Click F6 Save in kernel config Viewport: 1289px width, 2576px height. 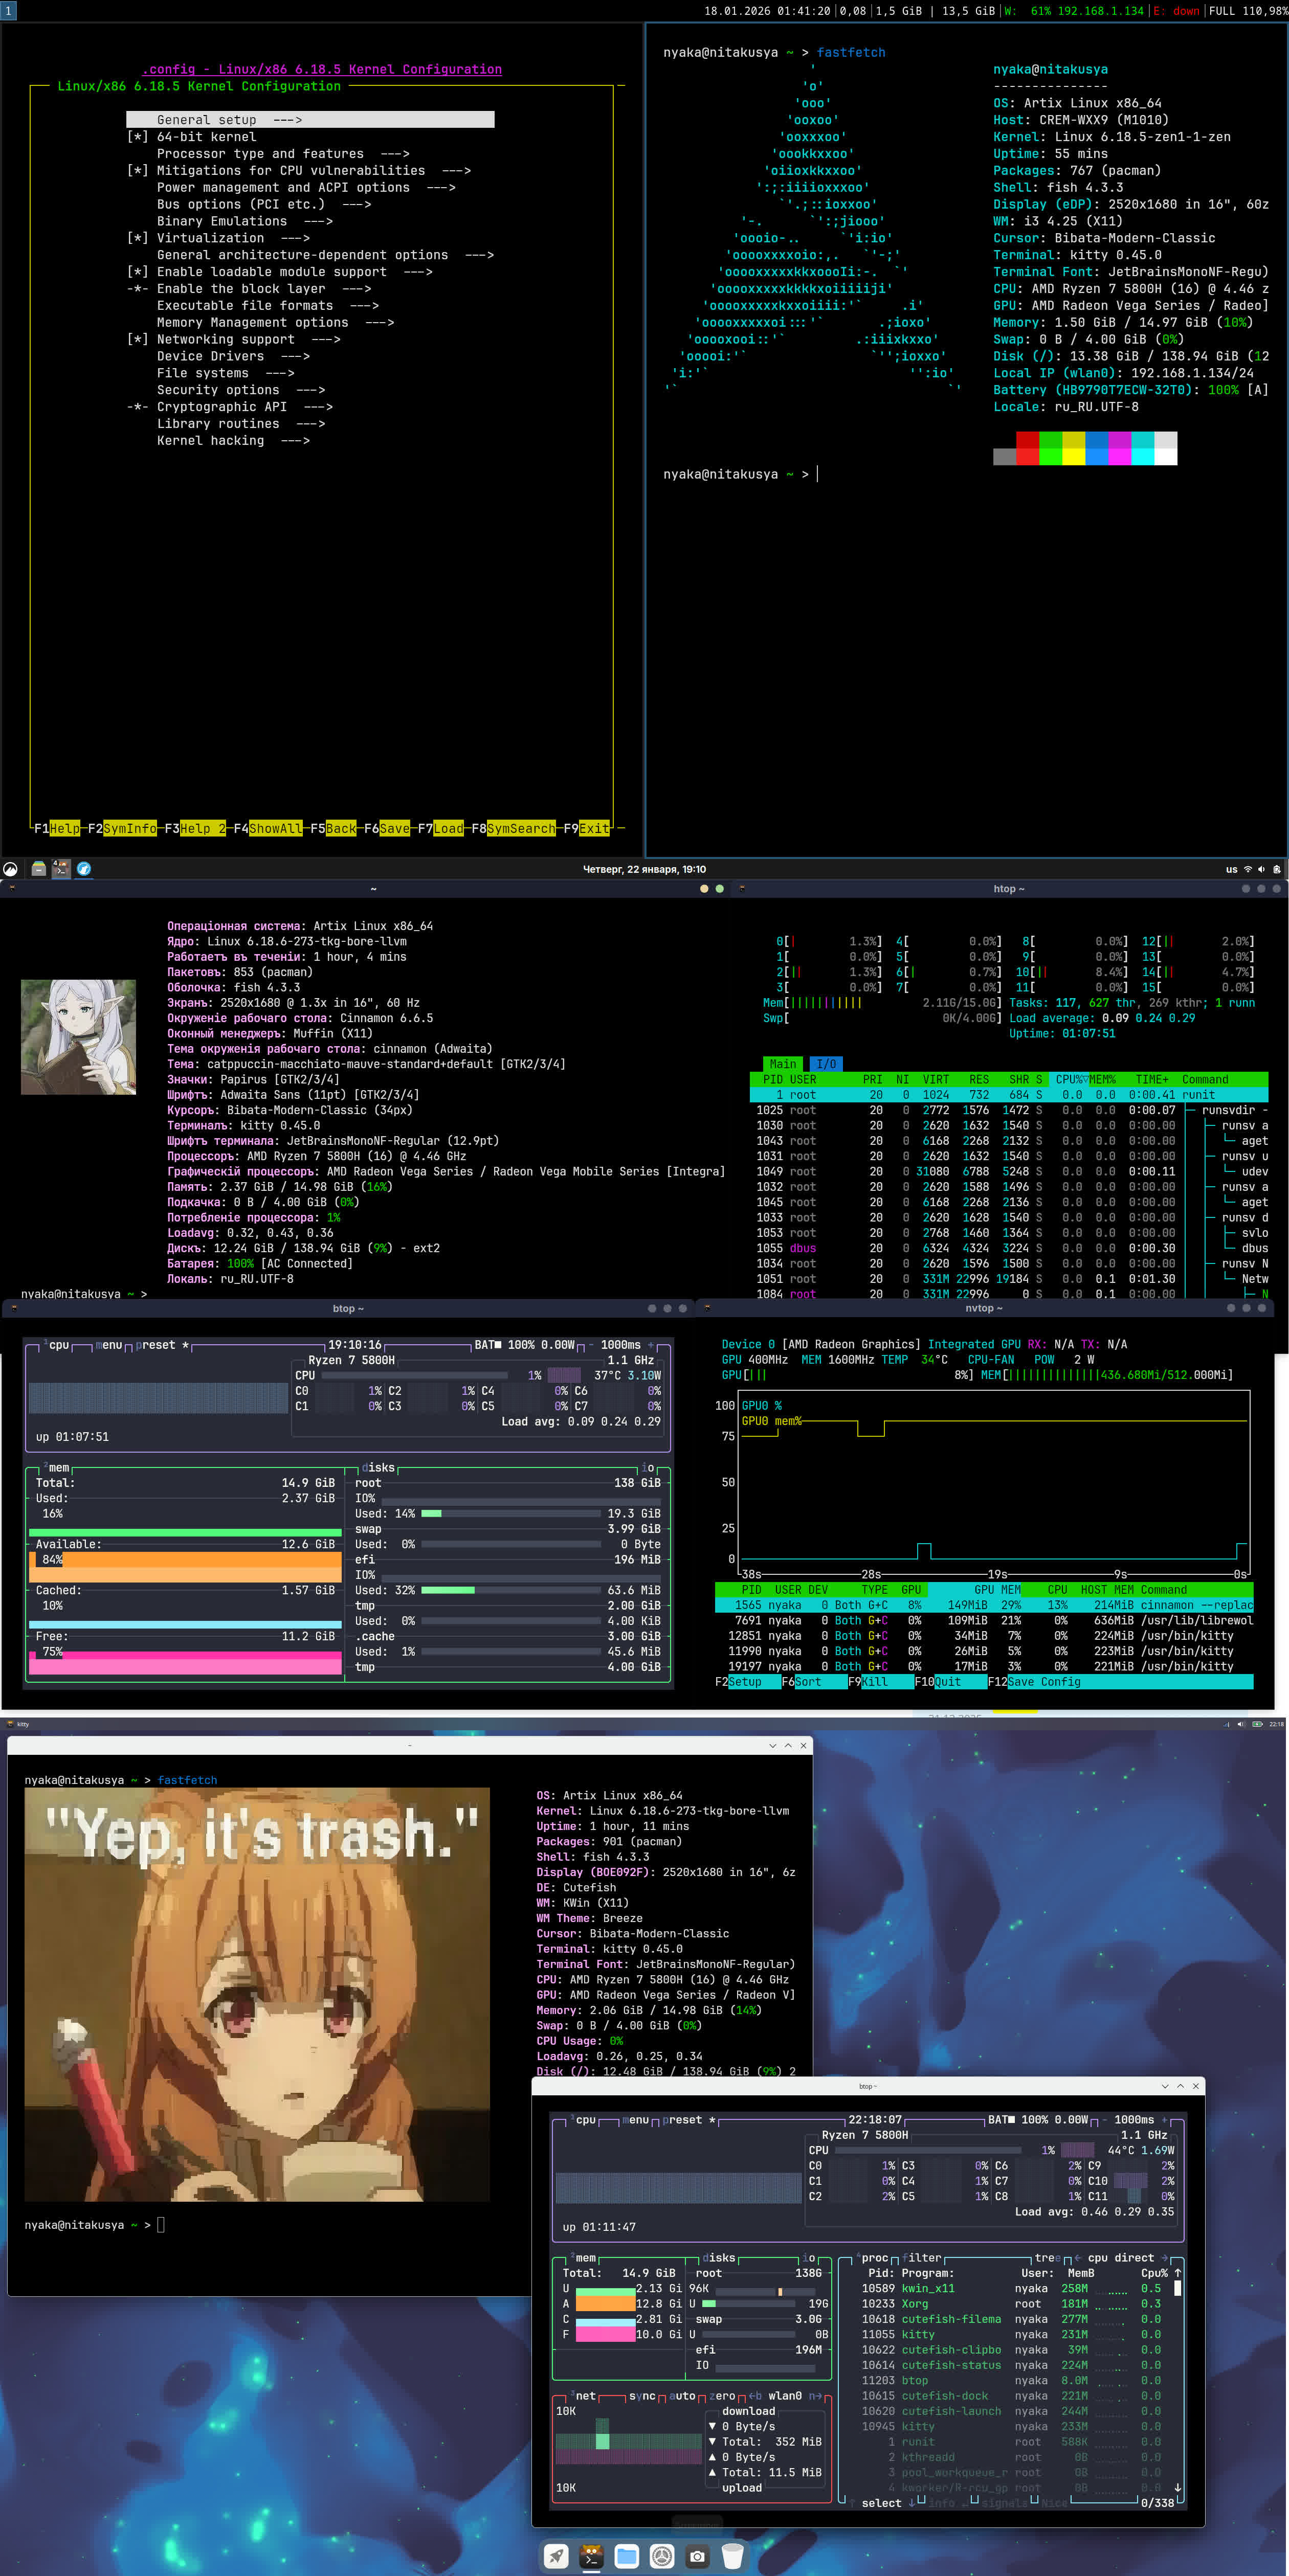click(393, 828)
